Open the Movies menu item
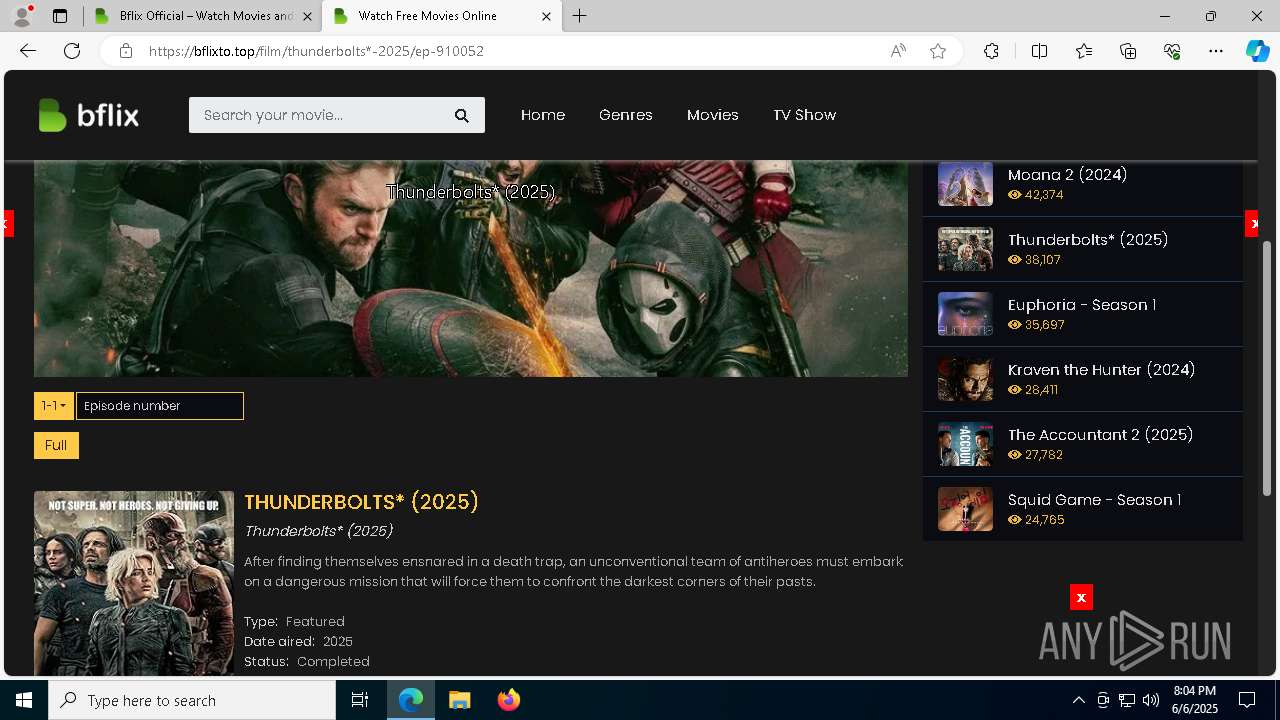 click(713, 115)
